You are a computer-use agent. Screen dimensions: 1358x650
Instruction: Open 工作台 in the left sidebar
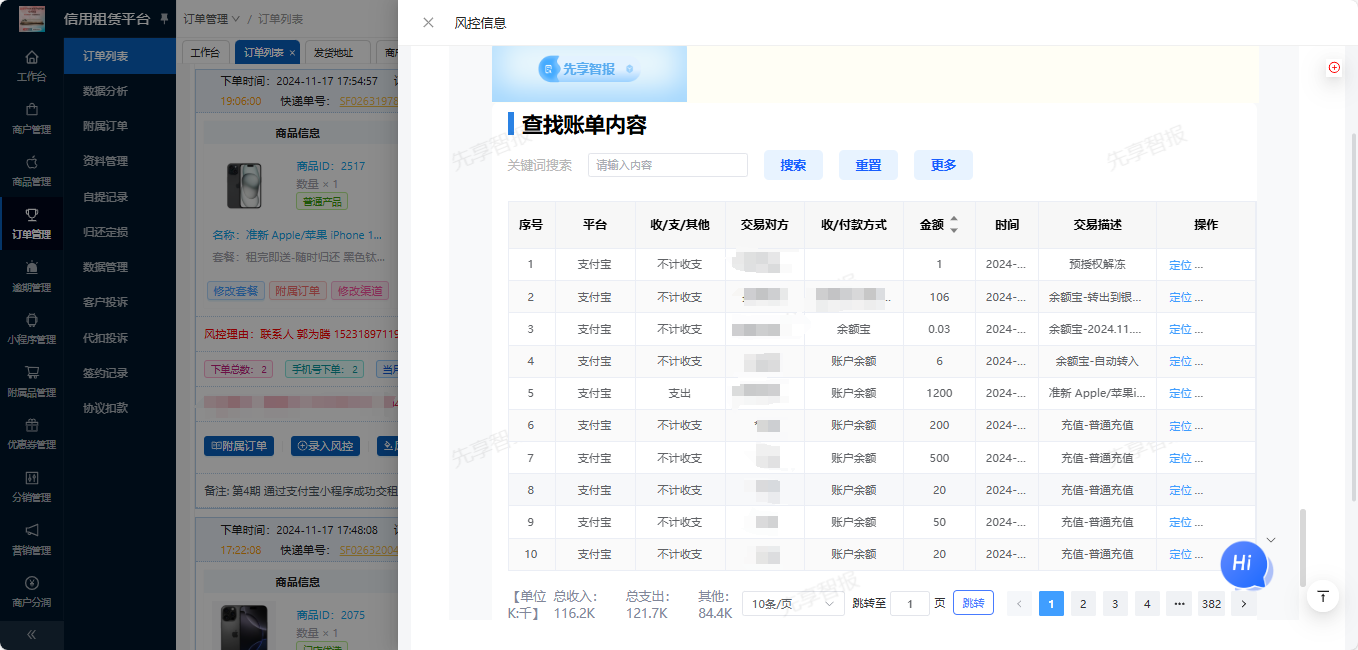(32, 65)
